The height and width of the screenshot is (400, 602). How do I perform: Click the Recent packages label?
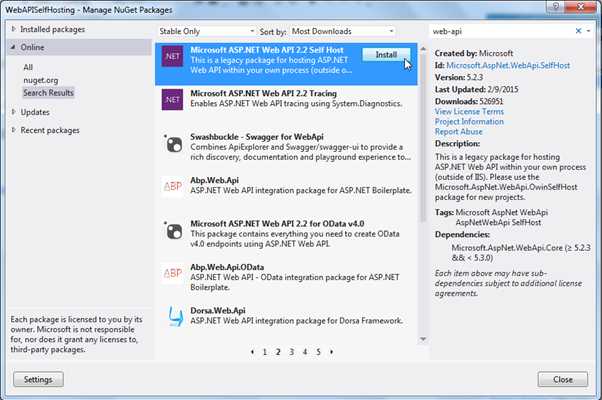coord(50,130)
